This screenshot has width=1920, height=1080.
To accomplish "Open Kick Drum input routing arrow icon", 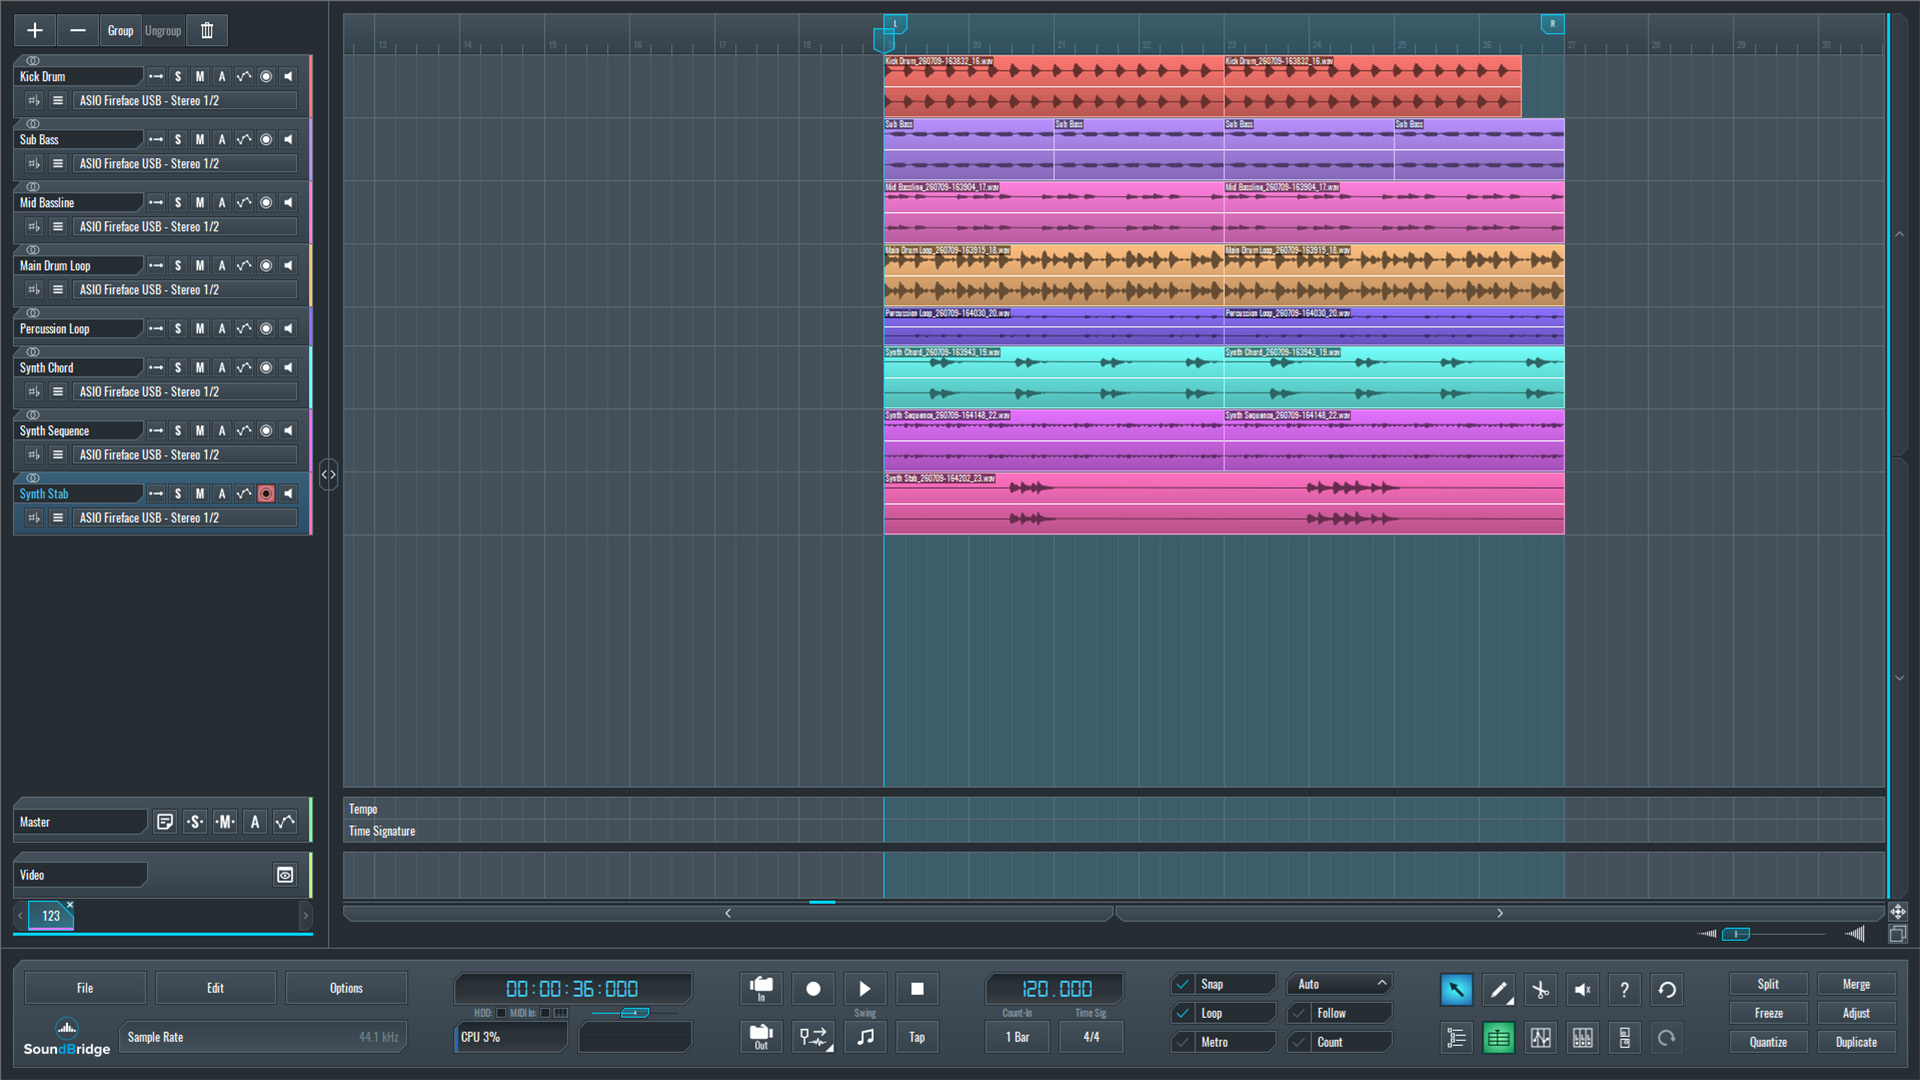I will point(155,76).
